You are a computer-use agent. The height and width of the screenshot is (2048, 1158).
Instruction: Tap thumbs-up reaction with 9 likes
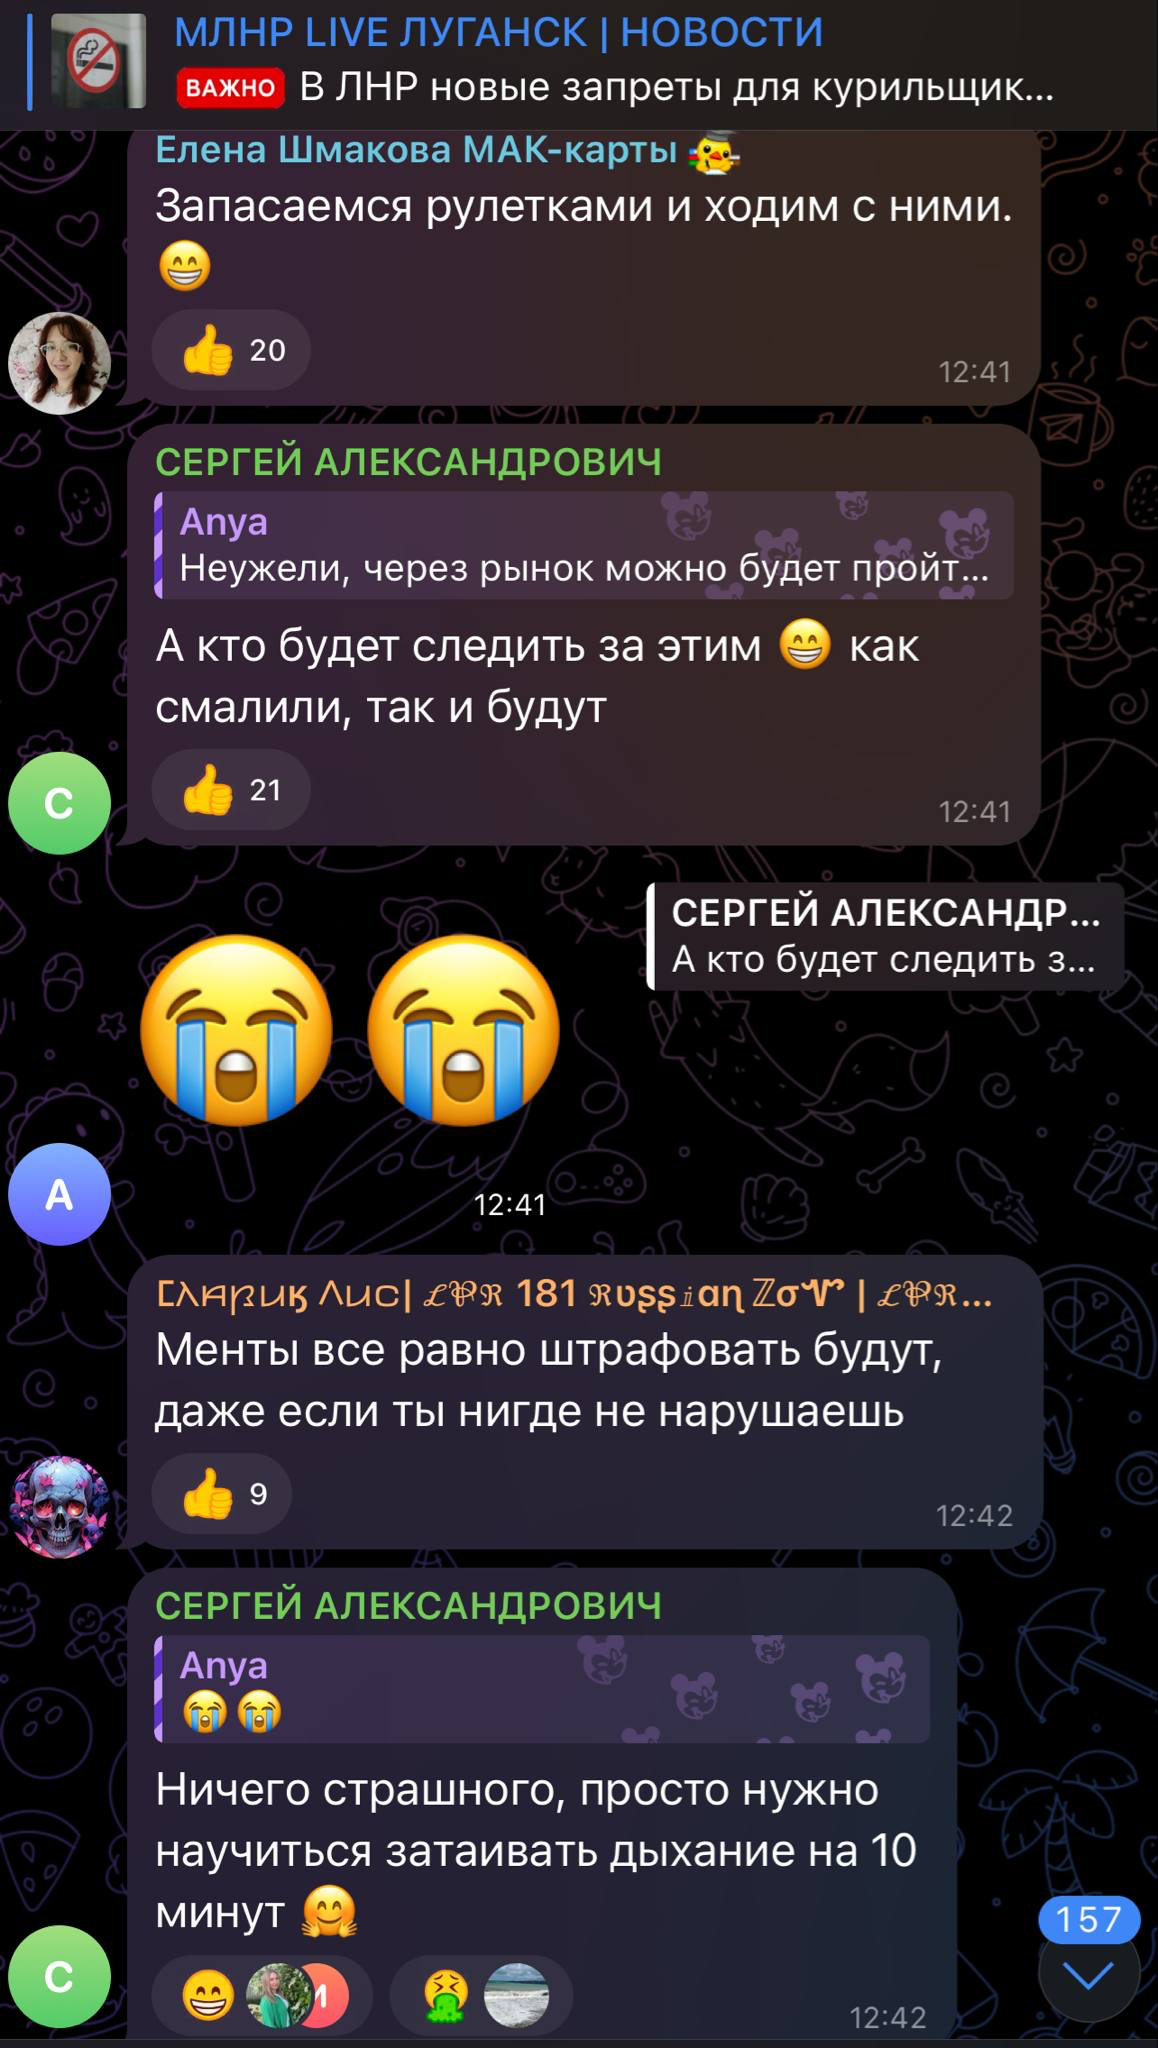coord(222,1494)
